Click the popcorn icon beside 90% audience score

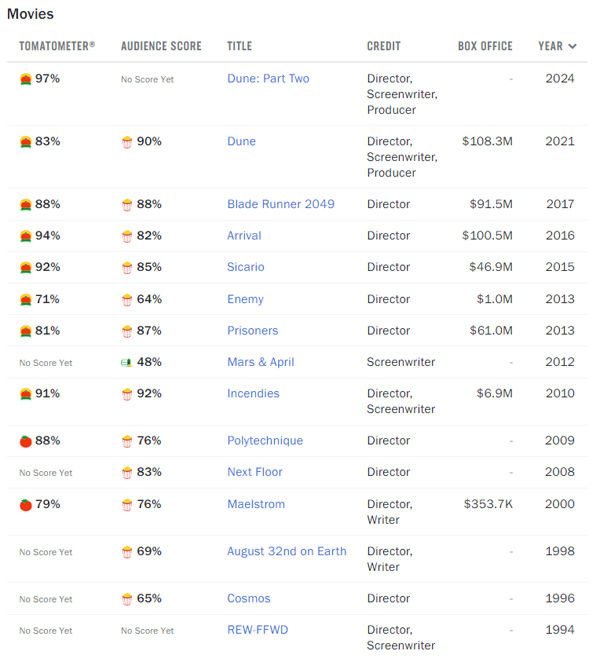tap(127, 142)
